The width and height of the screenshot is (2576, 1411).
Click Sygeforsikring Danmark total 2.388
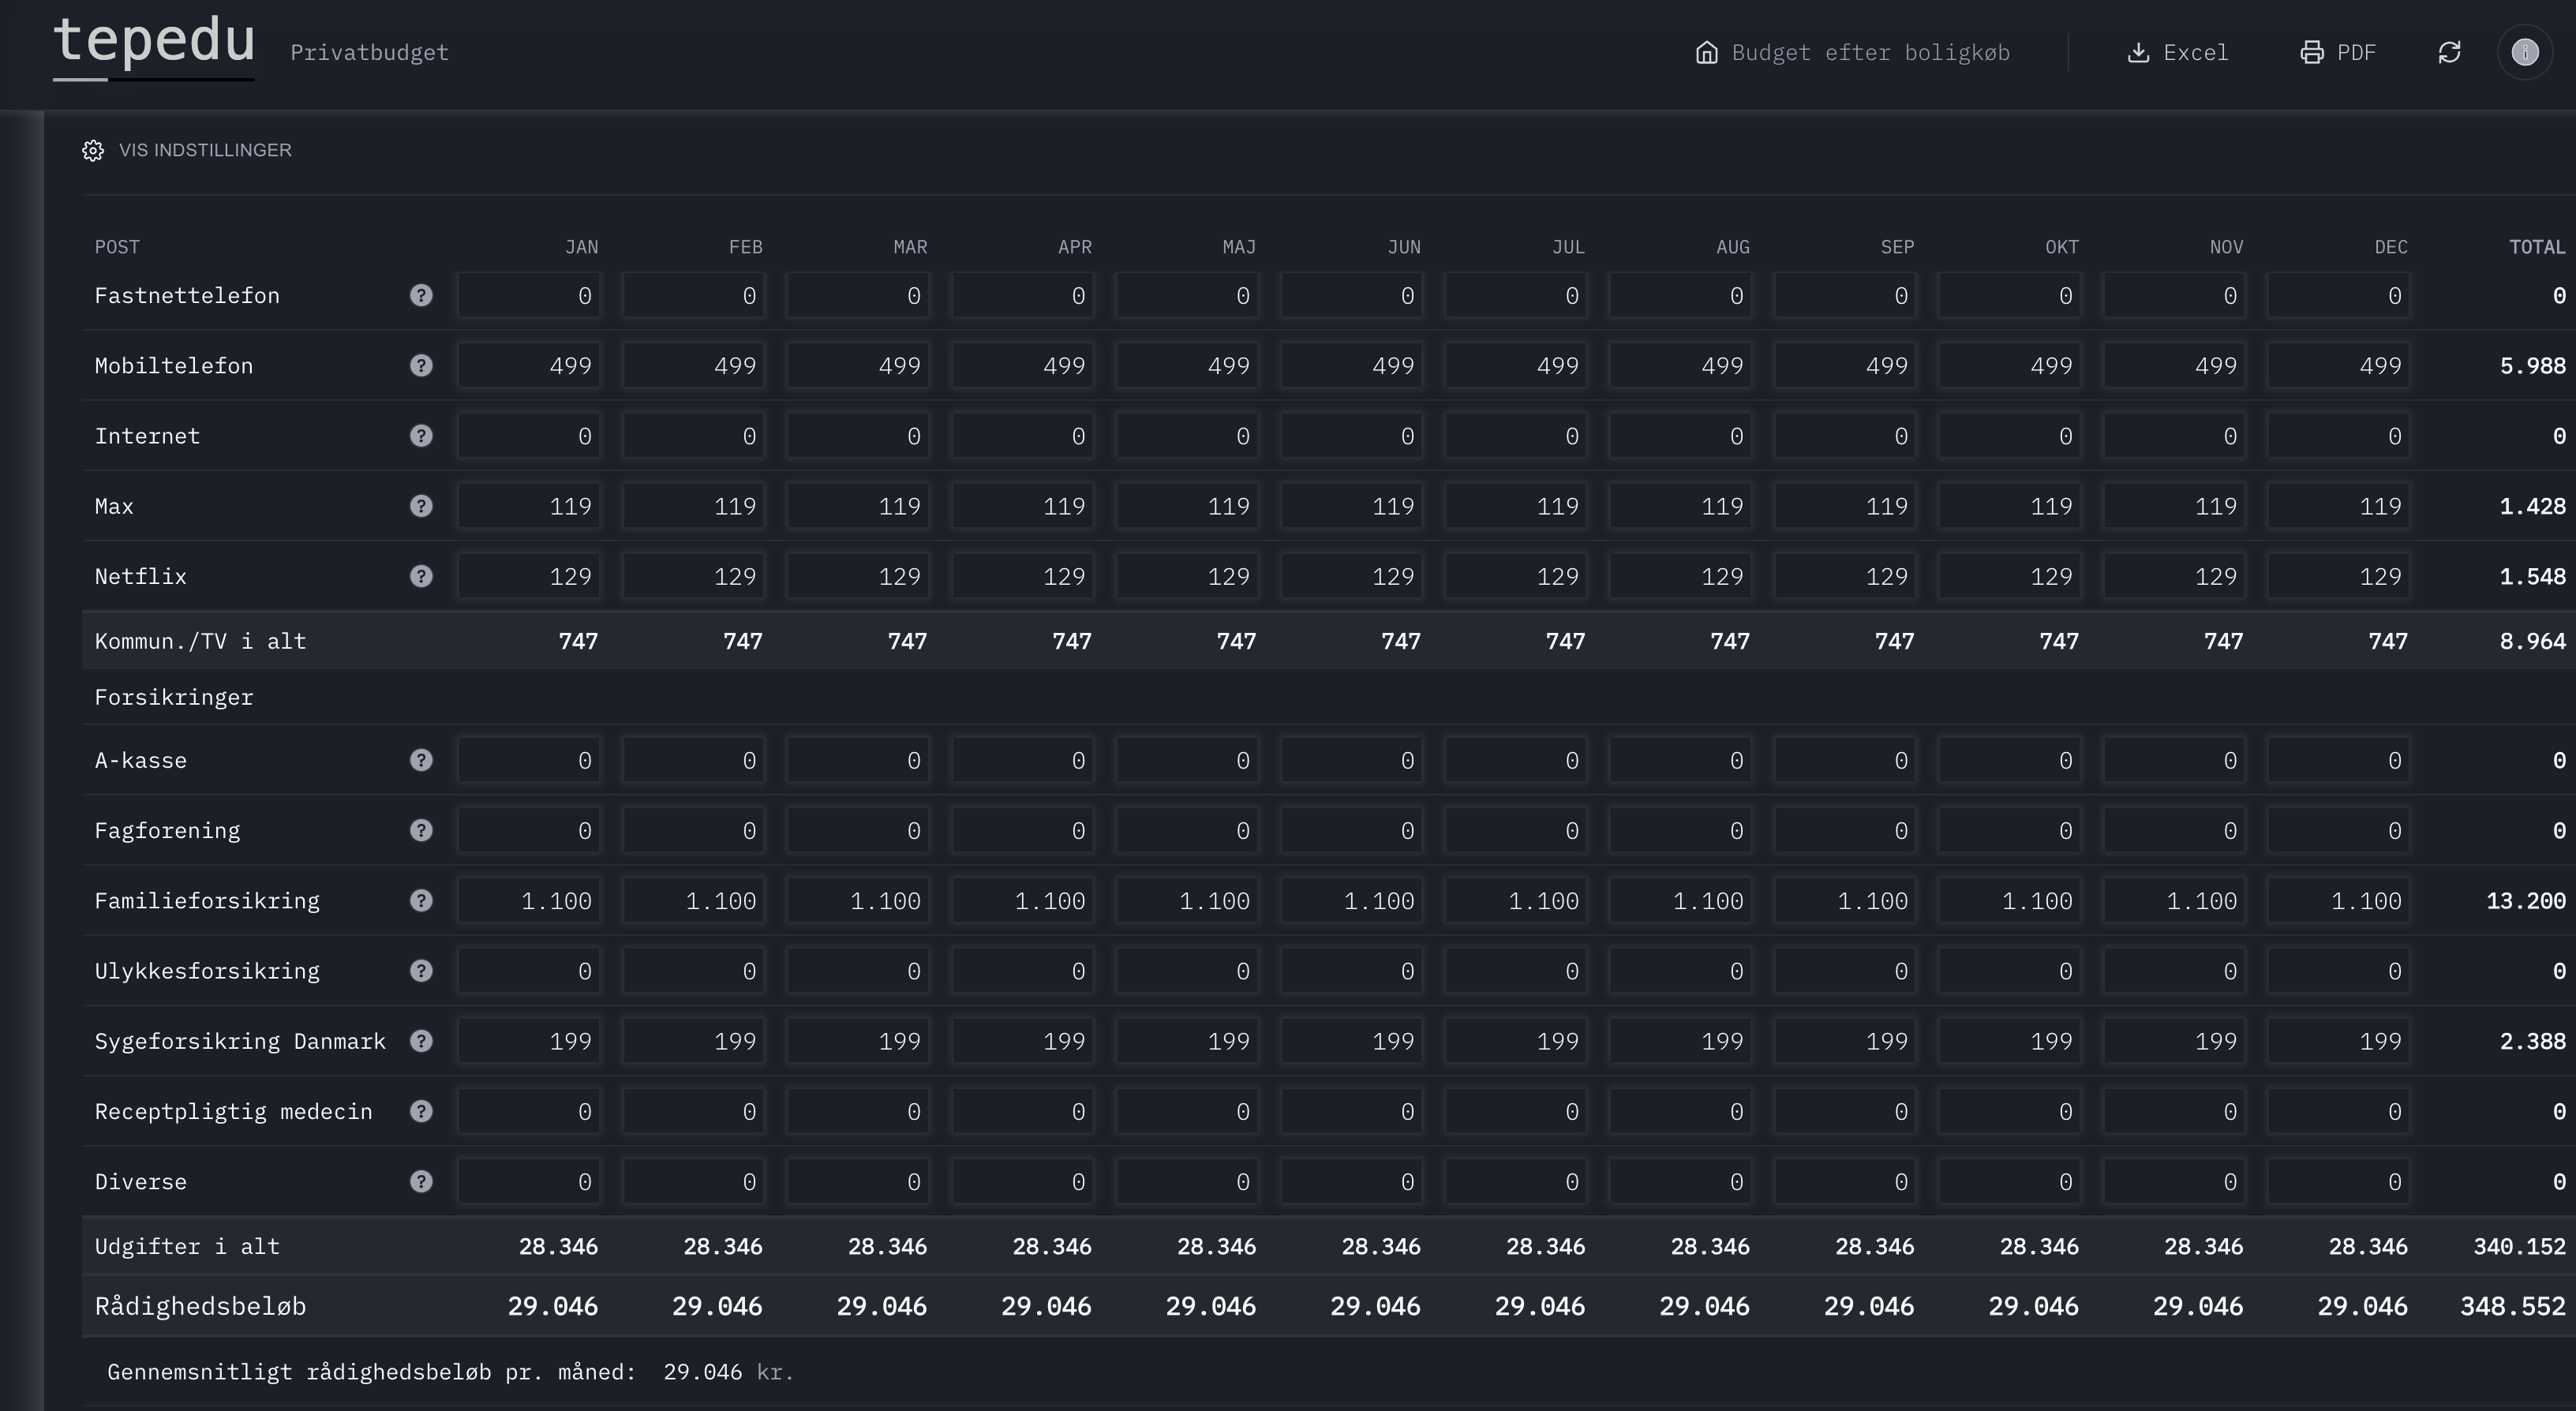click(x=2533, y=1041)
